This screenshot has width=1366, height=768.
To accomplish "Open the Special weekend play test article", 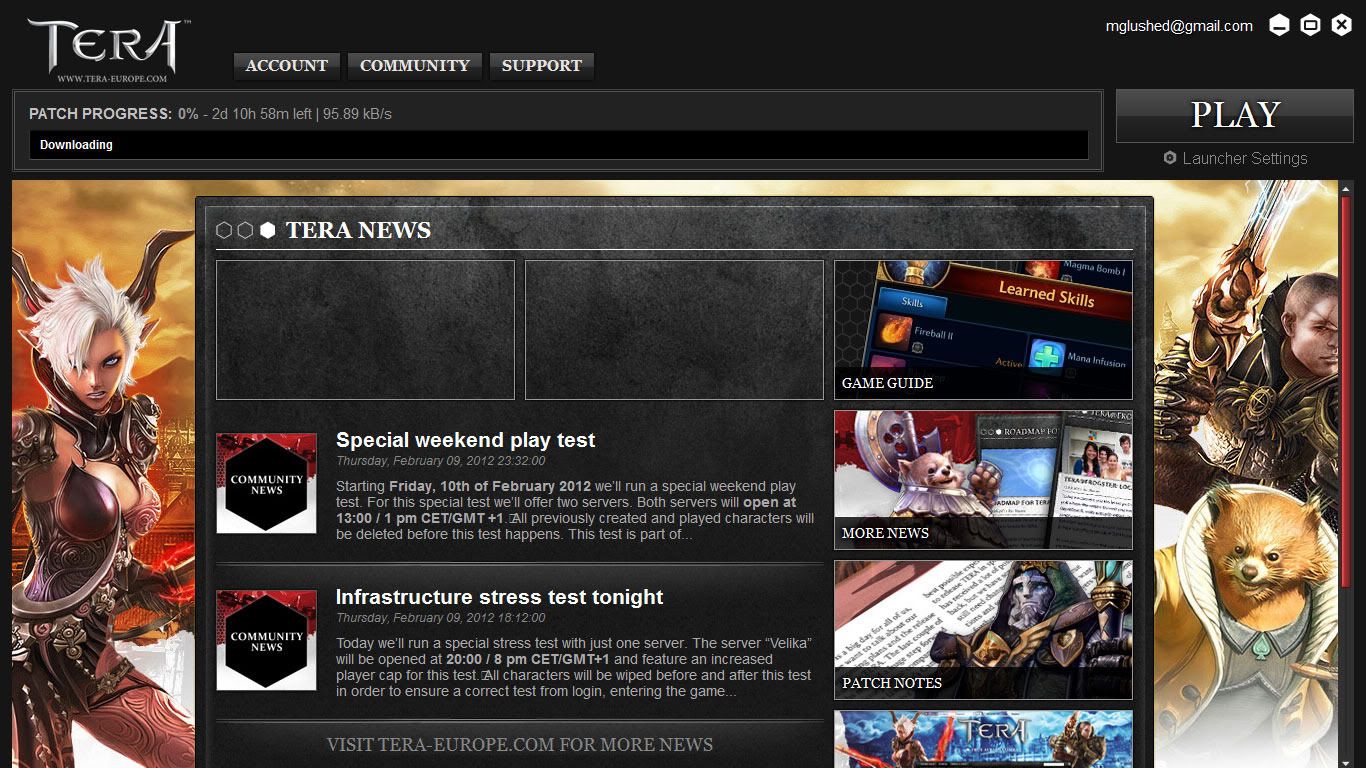I will (x=465, y=440).
